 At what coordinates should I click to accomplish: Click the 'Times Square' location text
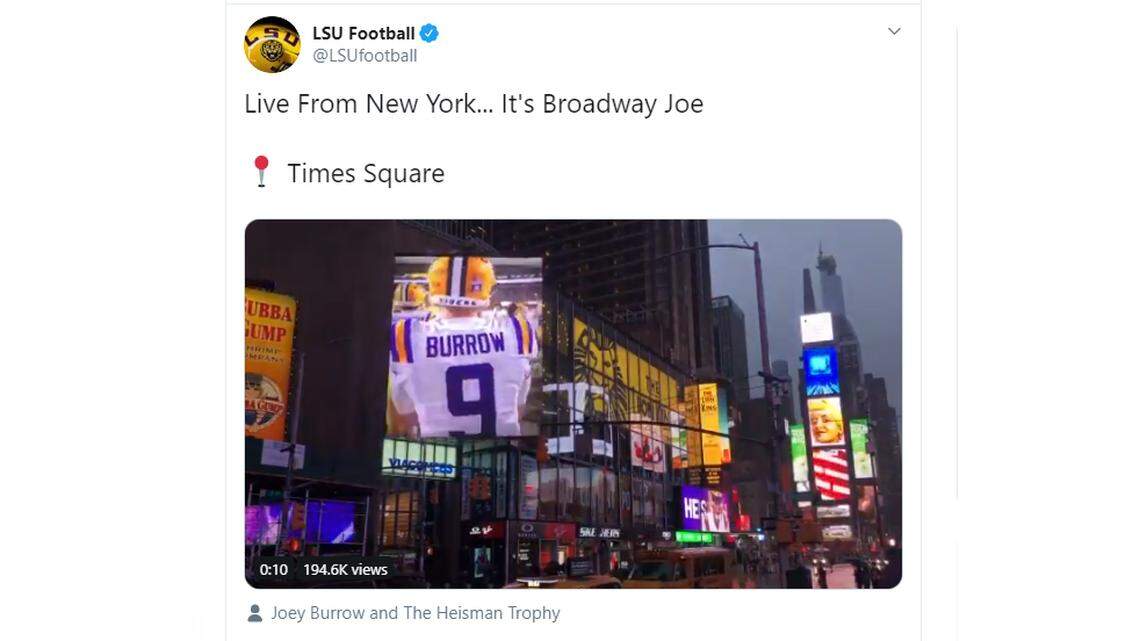366,171
